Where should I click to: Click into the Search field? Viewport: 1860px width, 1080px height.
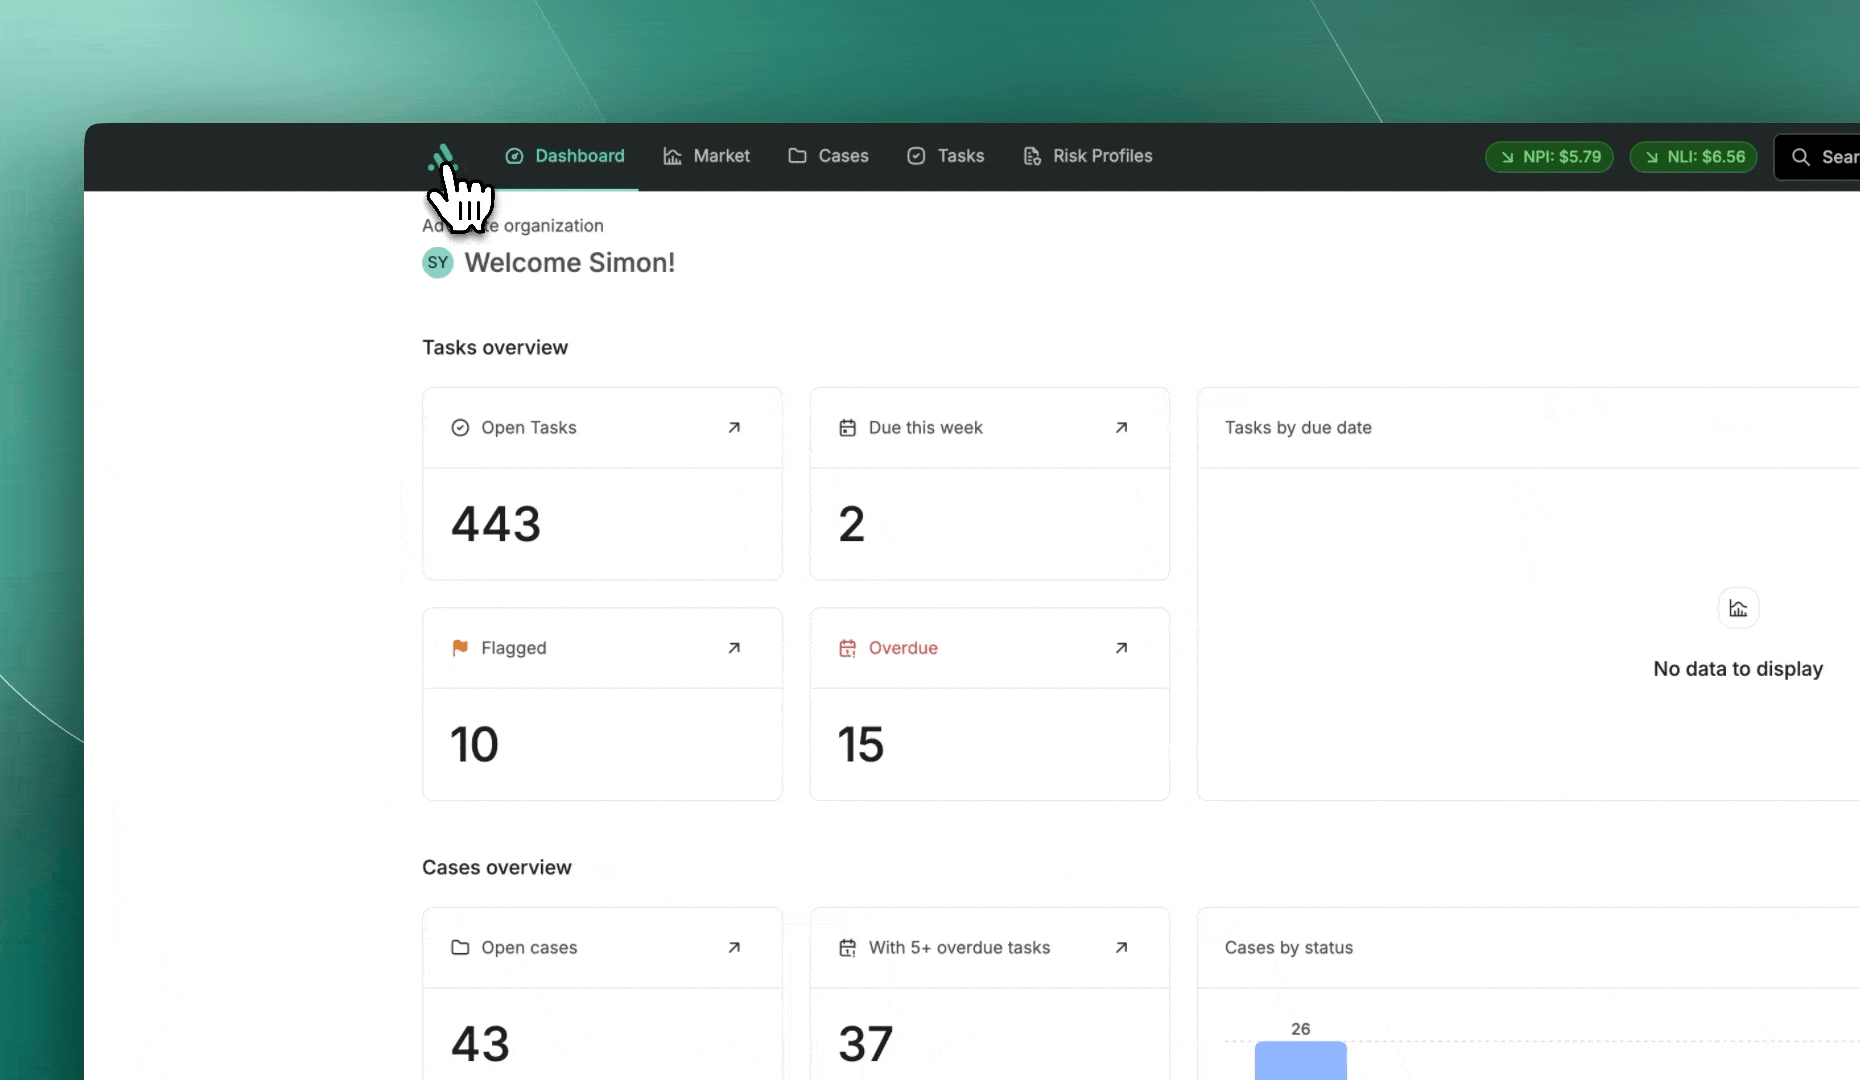pos(1820,157)
